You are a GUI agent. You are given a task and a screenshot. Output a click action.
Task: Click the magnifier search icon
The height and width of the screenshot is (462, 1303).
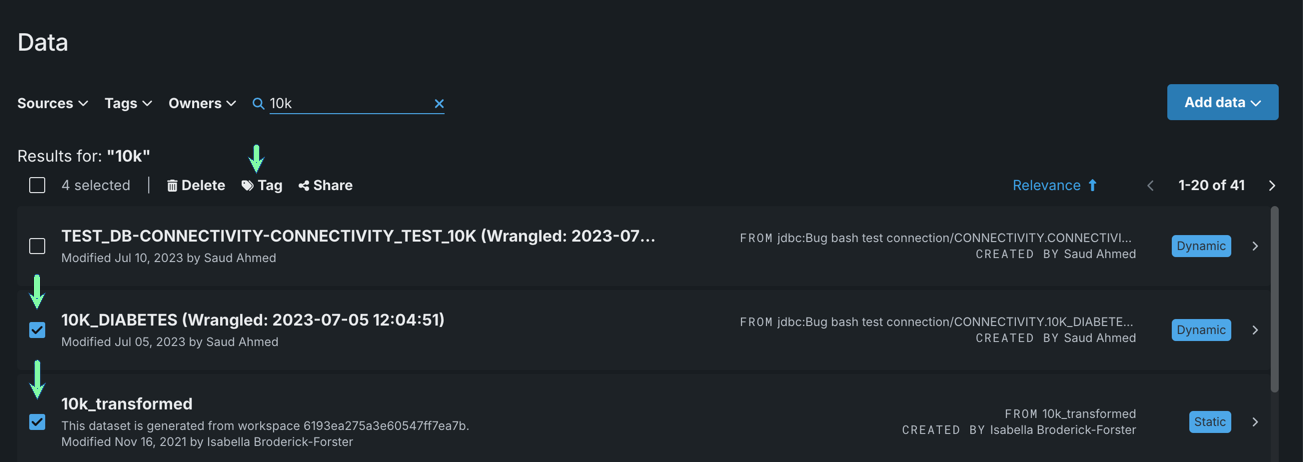[x=258, y=103]
